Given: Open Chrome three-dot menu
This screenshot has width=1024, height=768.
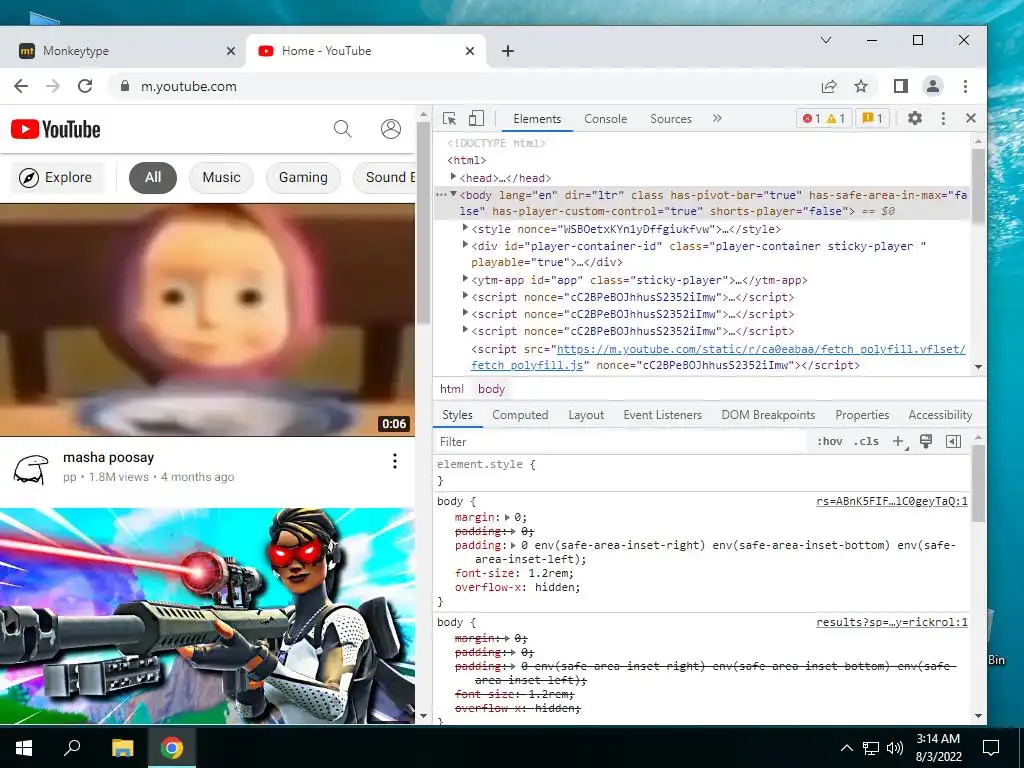Looking at the screenshot, I should point(965,86).
